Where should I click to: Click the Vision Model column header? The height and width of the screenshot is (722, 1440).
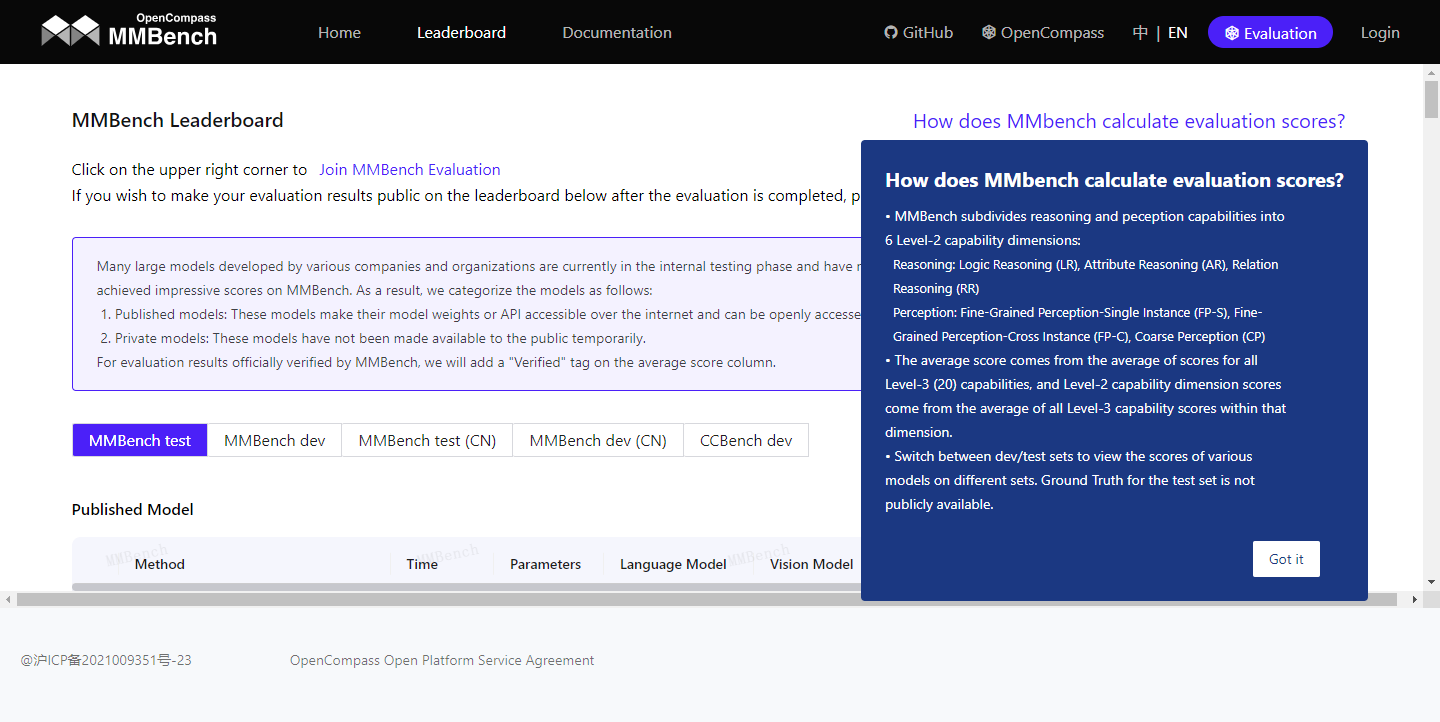coord(811,564)
